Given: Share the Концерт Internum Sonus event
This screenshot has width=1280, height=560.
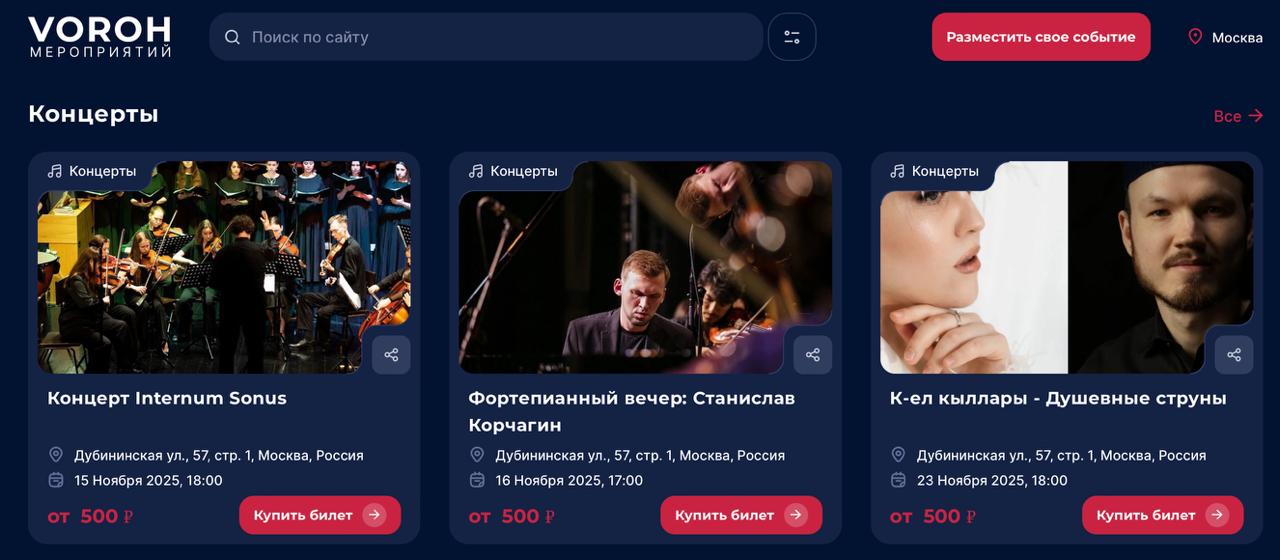Looking at the screenshot, I should coord(391,355).
